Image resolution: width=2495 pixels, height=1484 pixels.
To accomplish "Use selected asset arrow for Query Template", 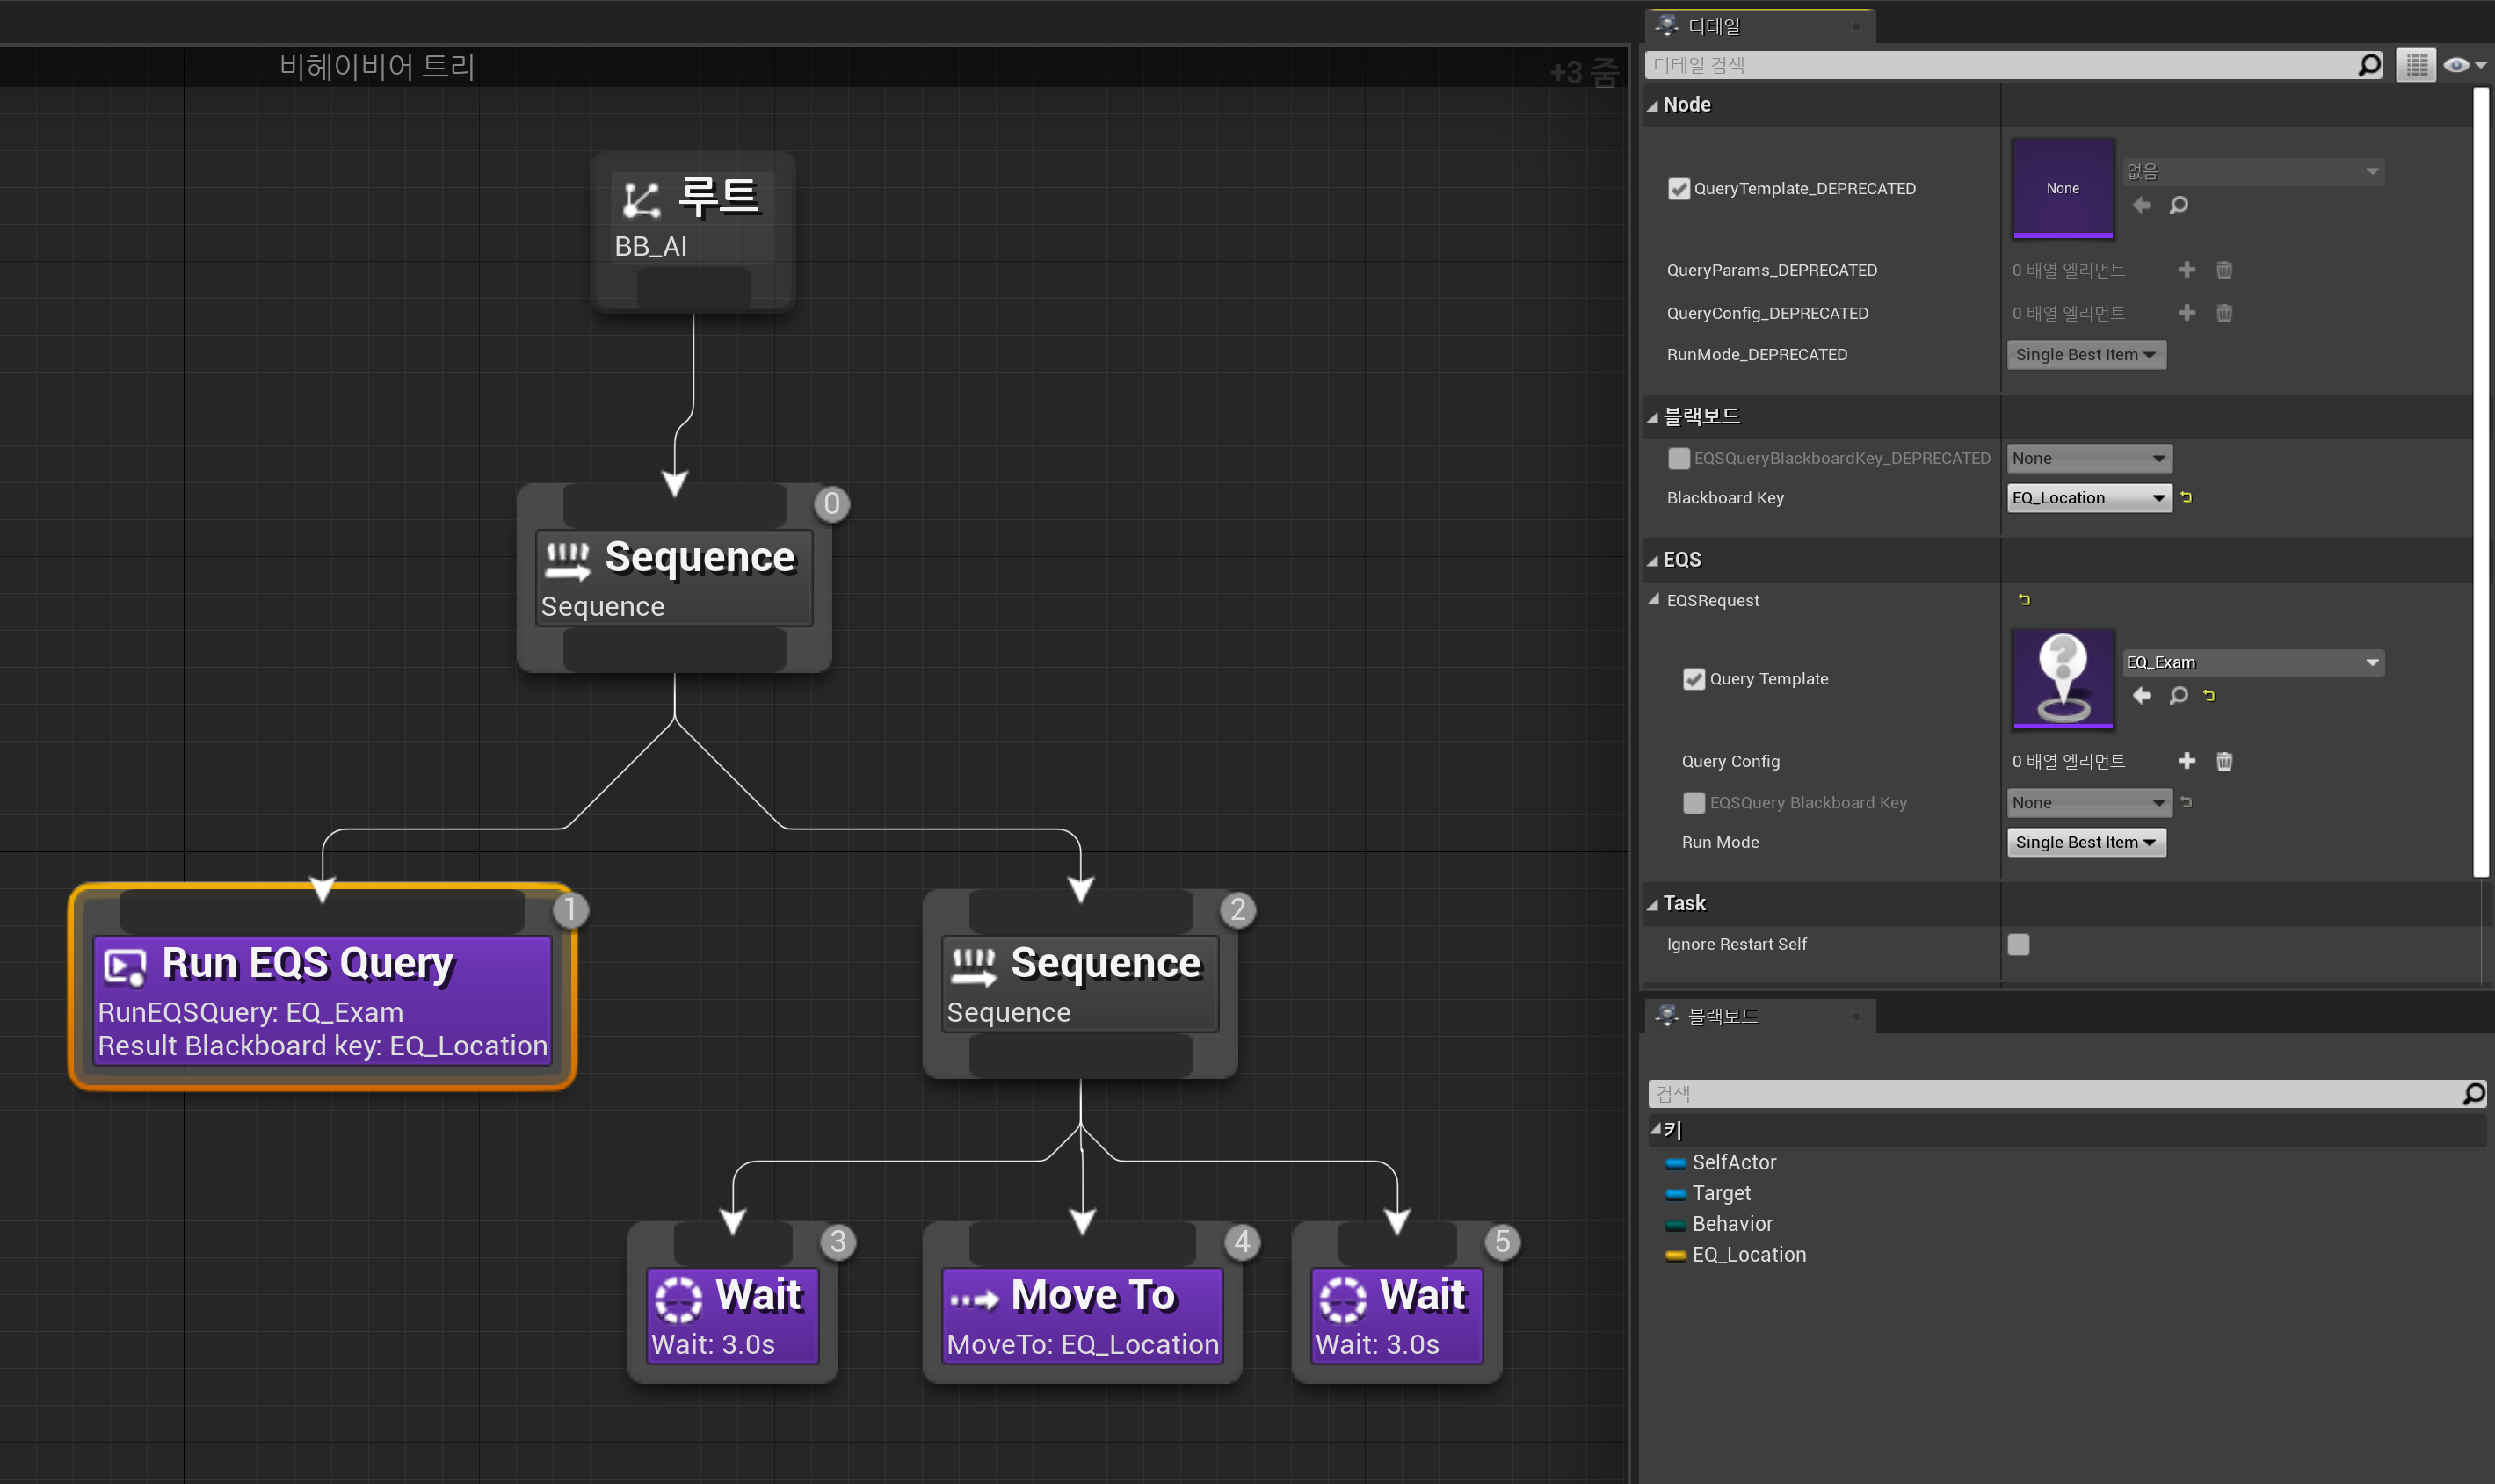I will click(x=2141, y=695).
